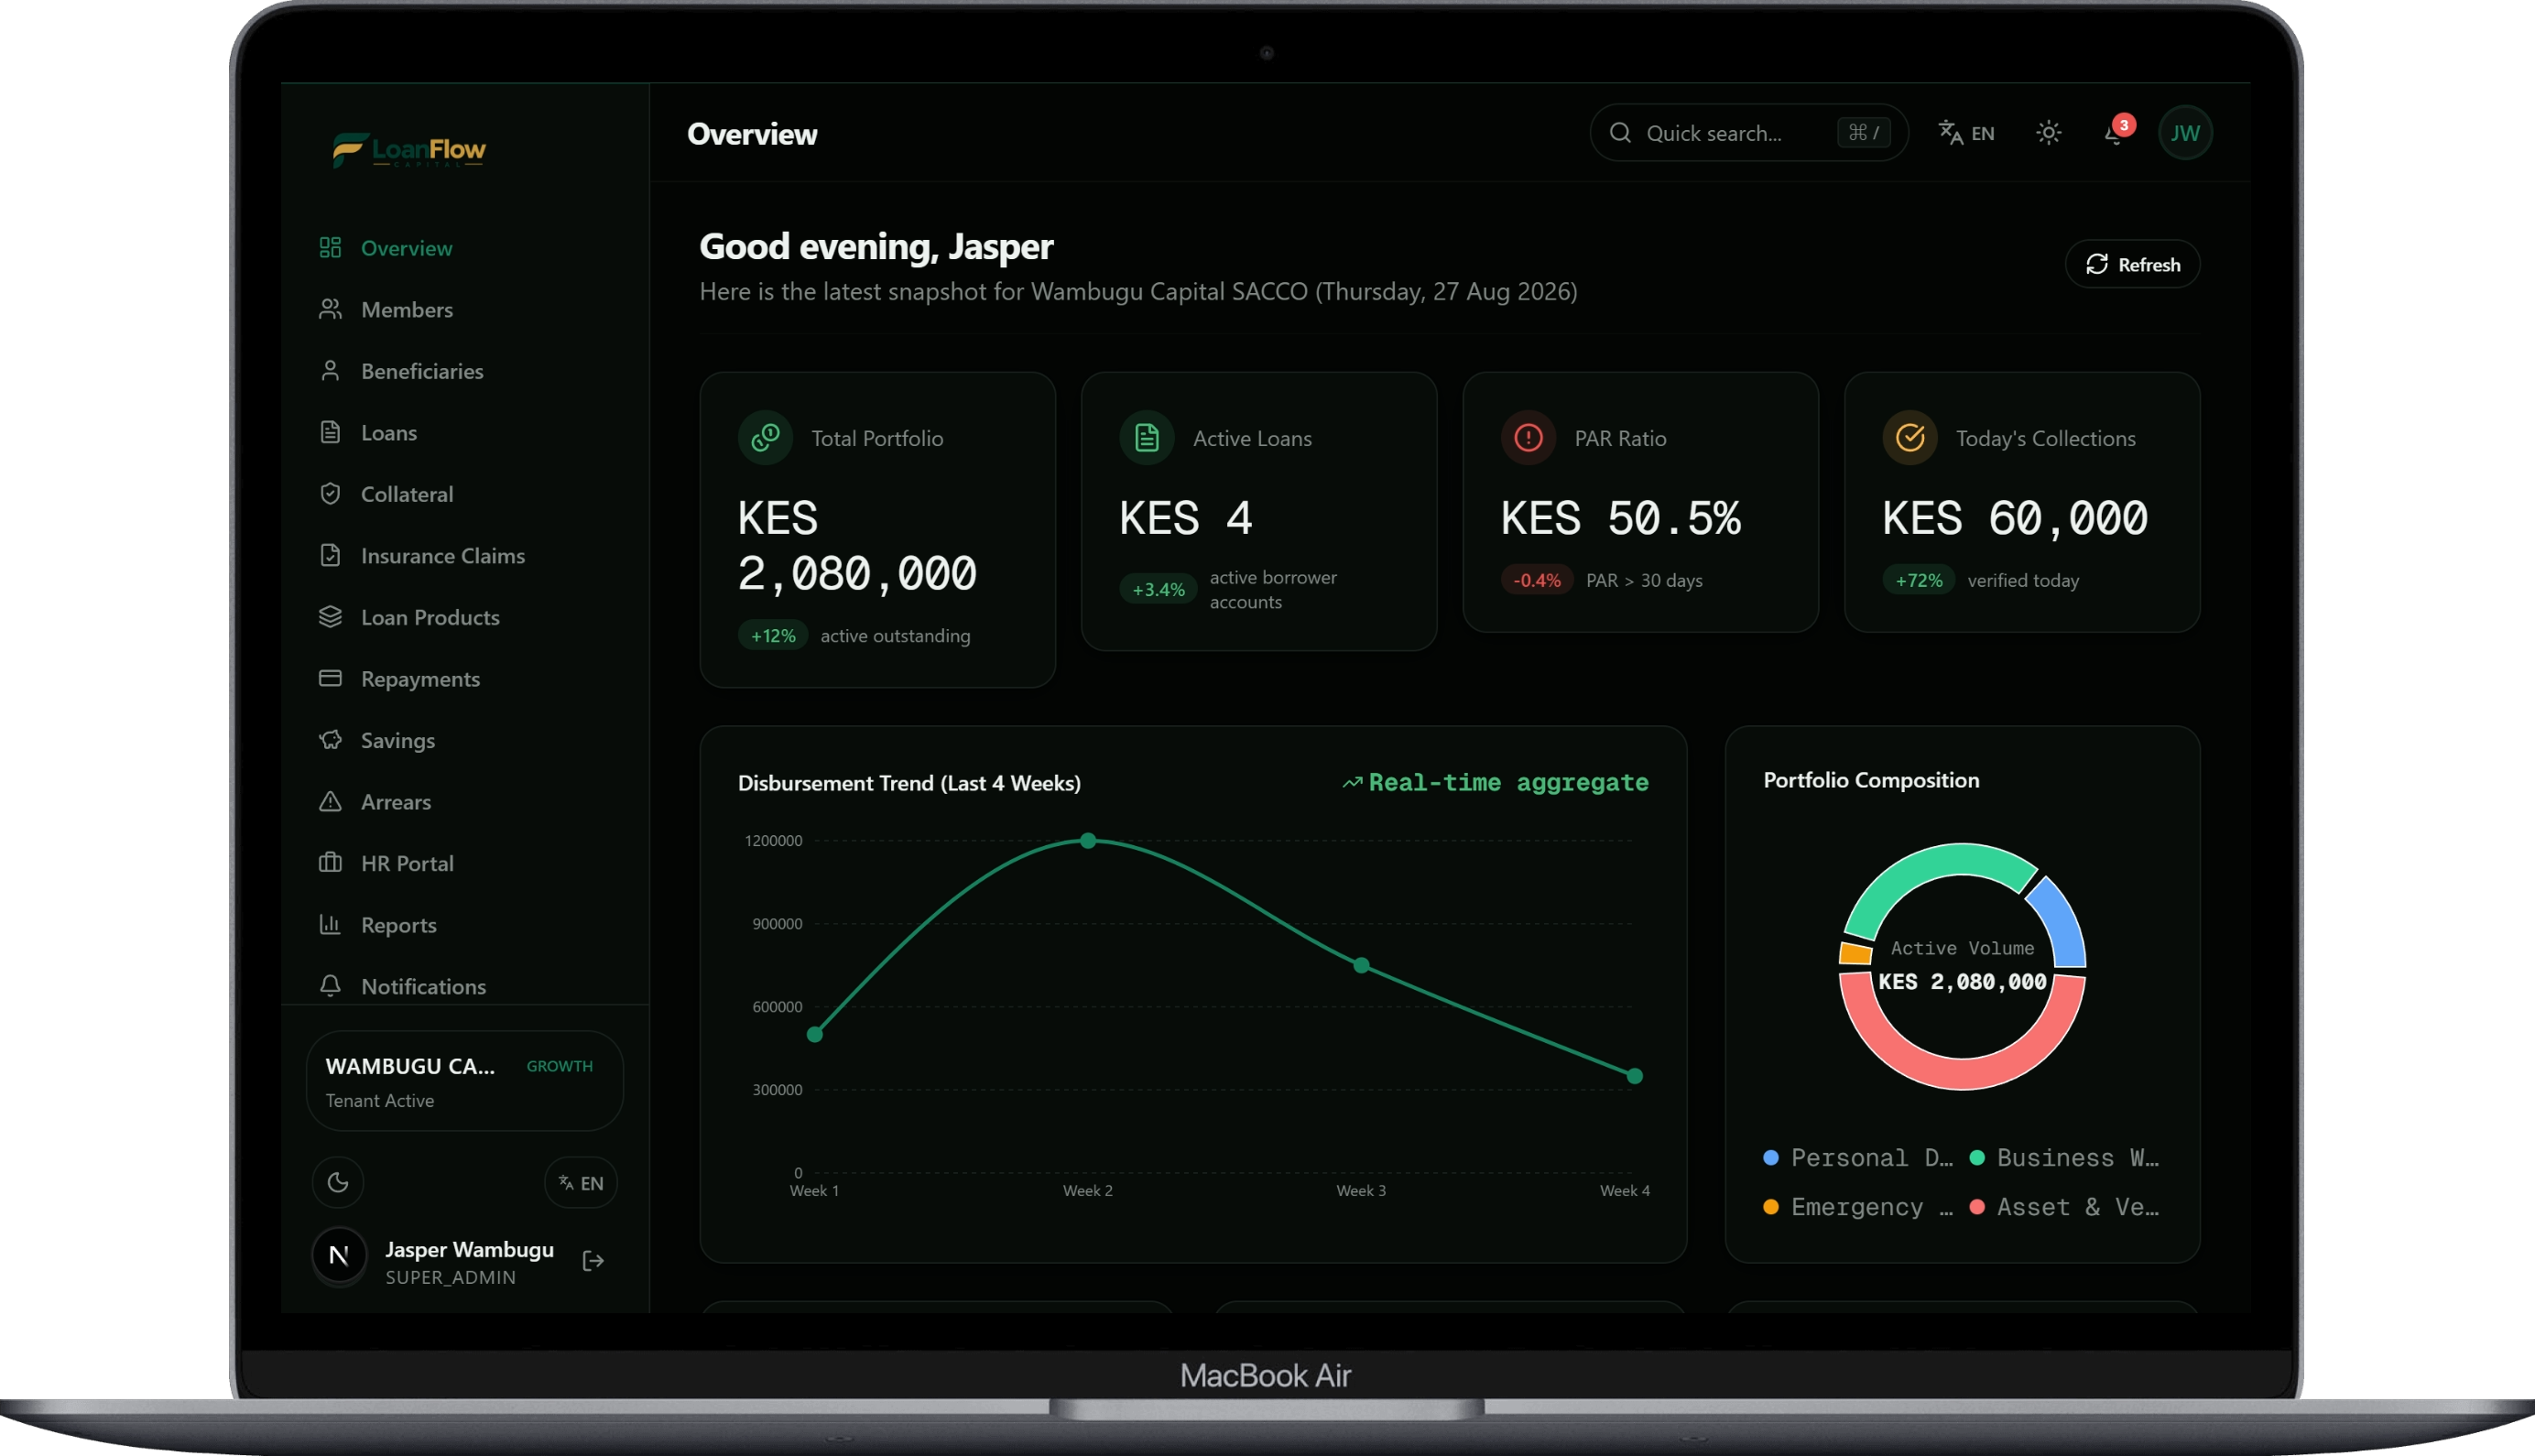Viewport: 2535px width, 1456px height.
Task: Click Personal D... legend entry
Action: (x=1858, y=1158)
